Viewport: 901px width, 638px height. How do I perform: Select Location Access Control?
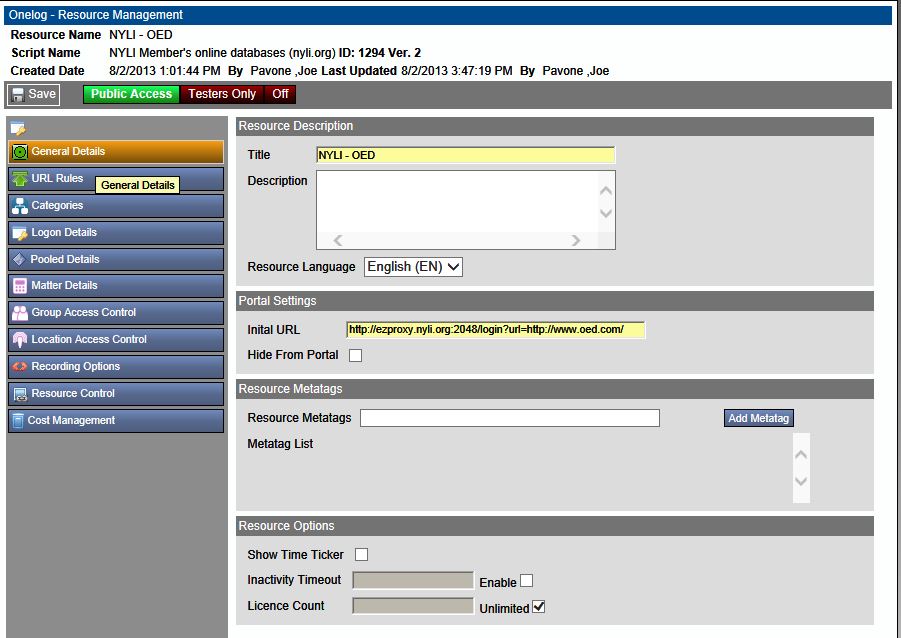point(116,340)
